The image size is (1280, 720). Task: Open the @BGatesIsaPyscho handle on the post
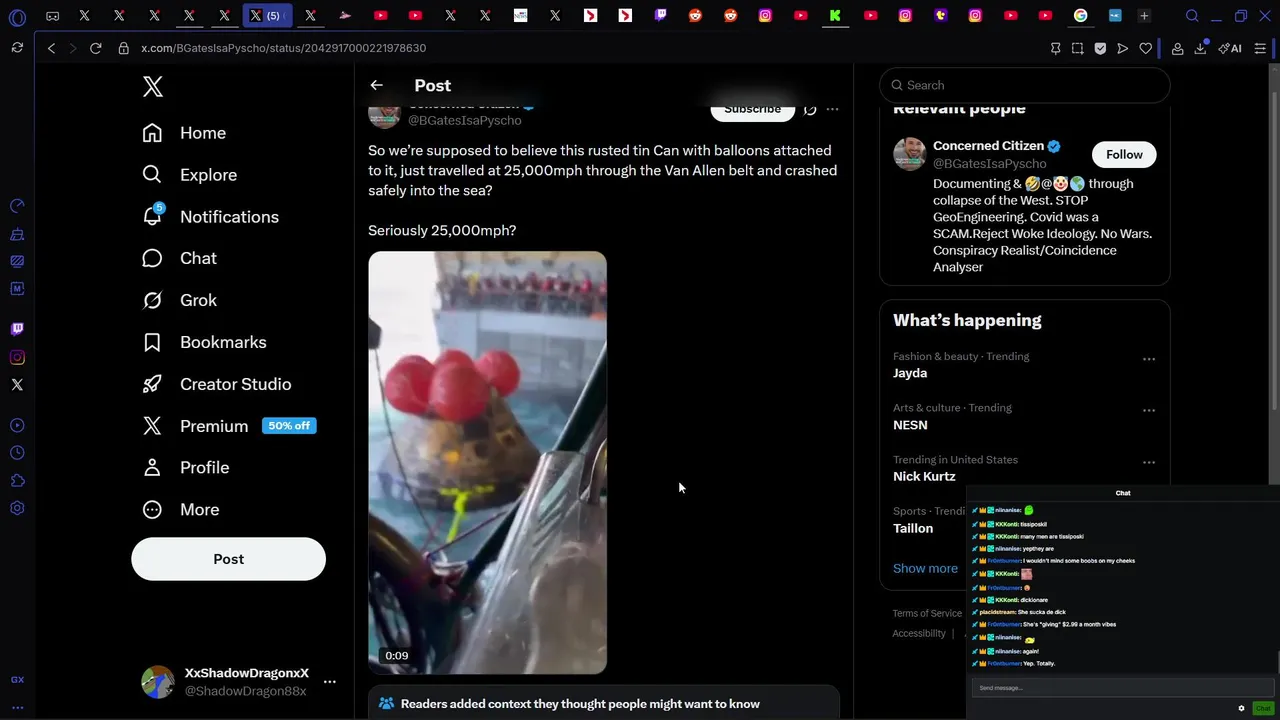[x=464, y=120]
